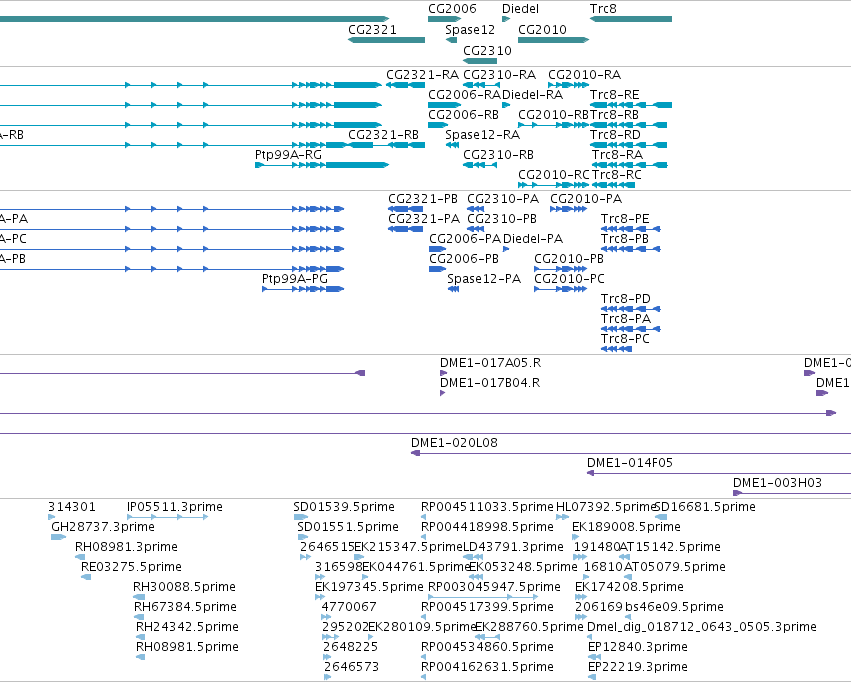The image size is (851, 682).
Task: Select BAC clone DME1-017B04.R
Action: [443, 393]
